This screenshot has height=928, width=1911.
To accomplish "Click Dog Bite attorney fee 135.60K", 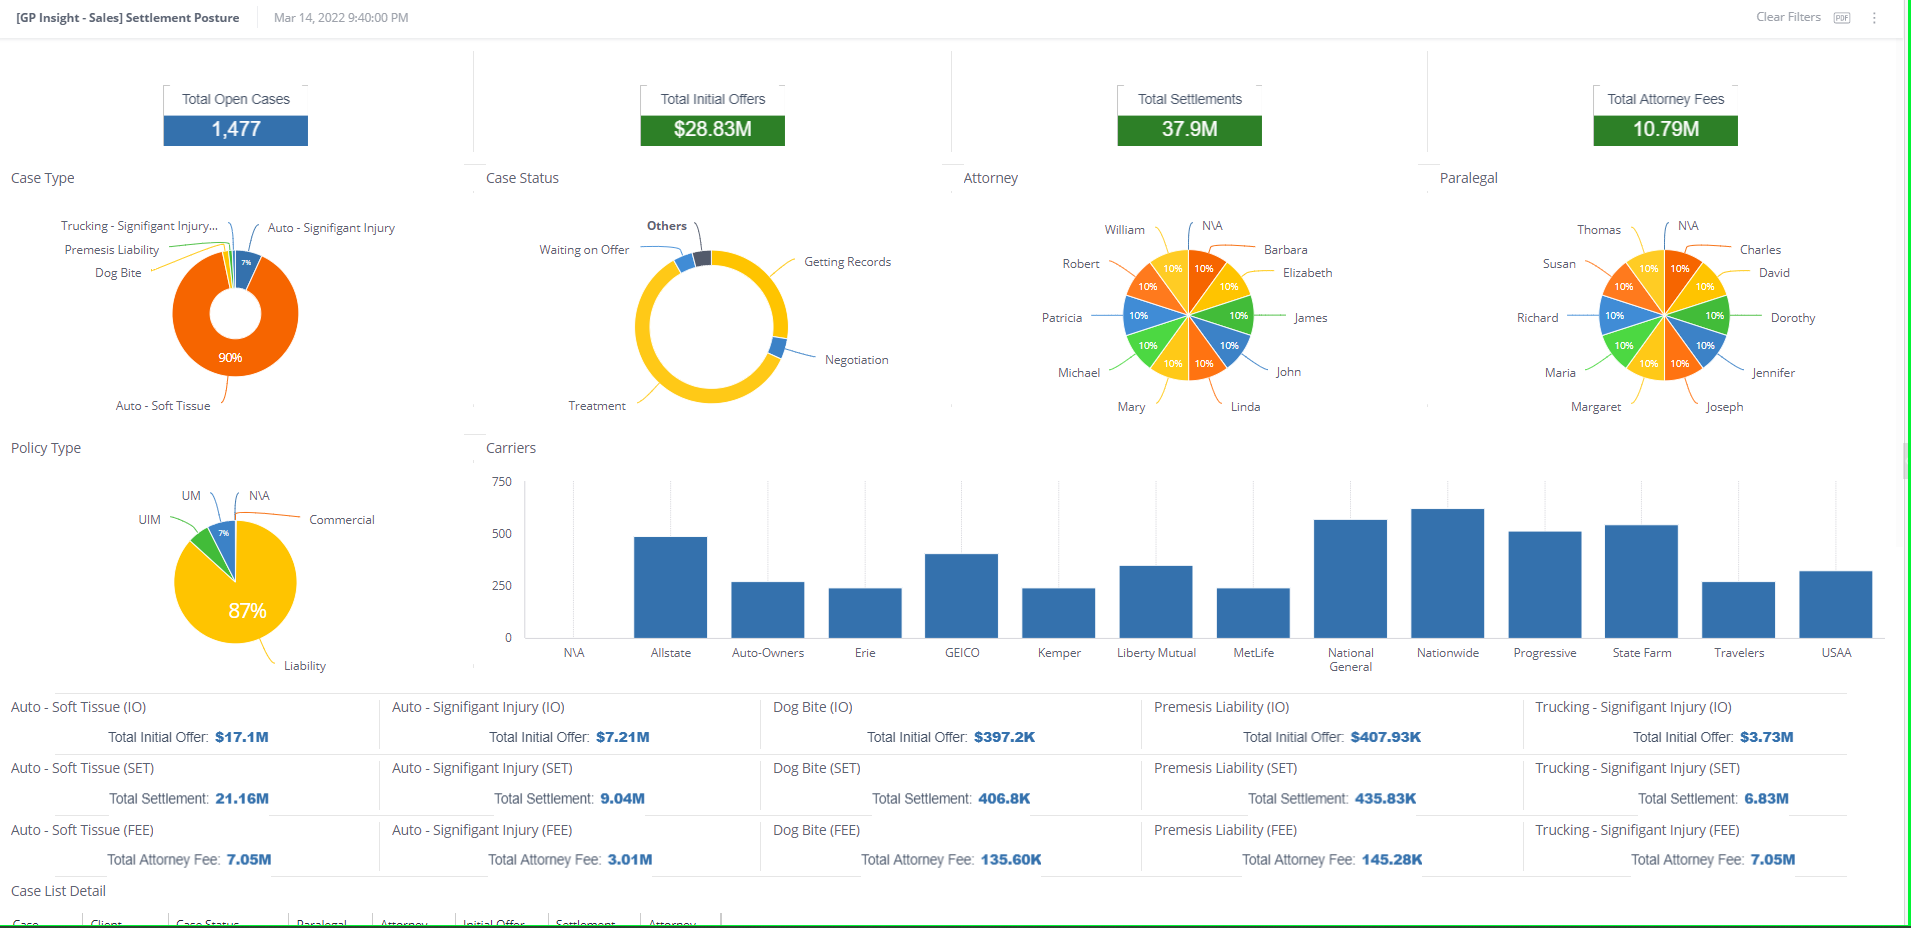I will 1011,860.
